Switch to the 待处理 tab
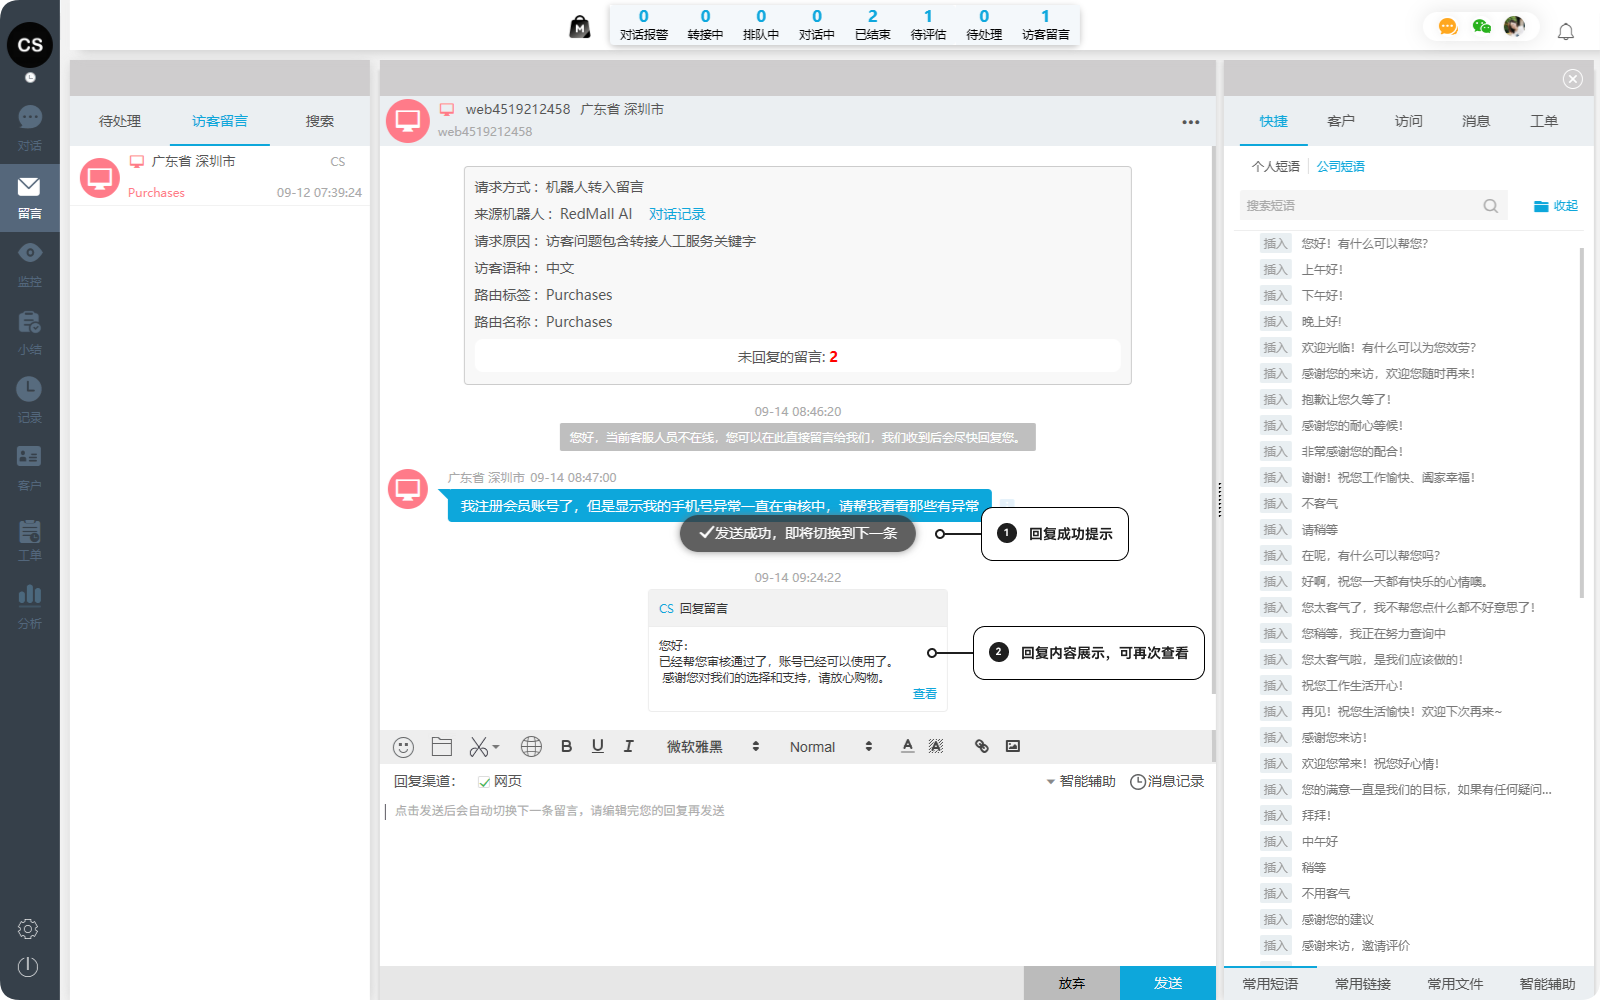The height and width of the screenshot is (1000, 1600). click(x=120, y=121)
